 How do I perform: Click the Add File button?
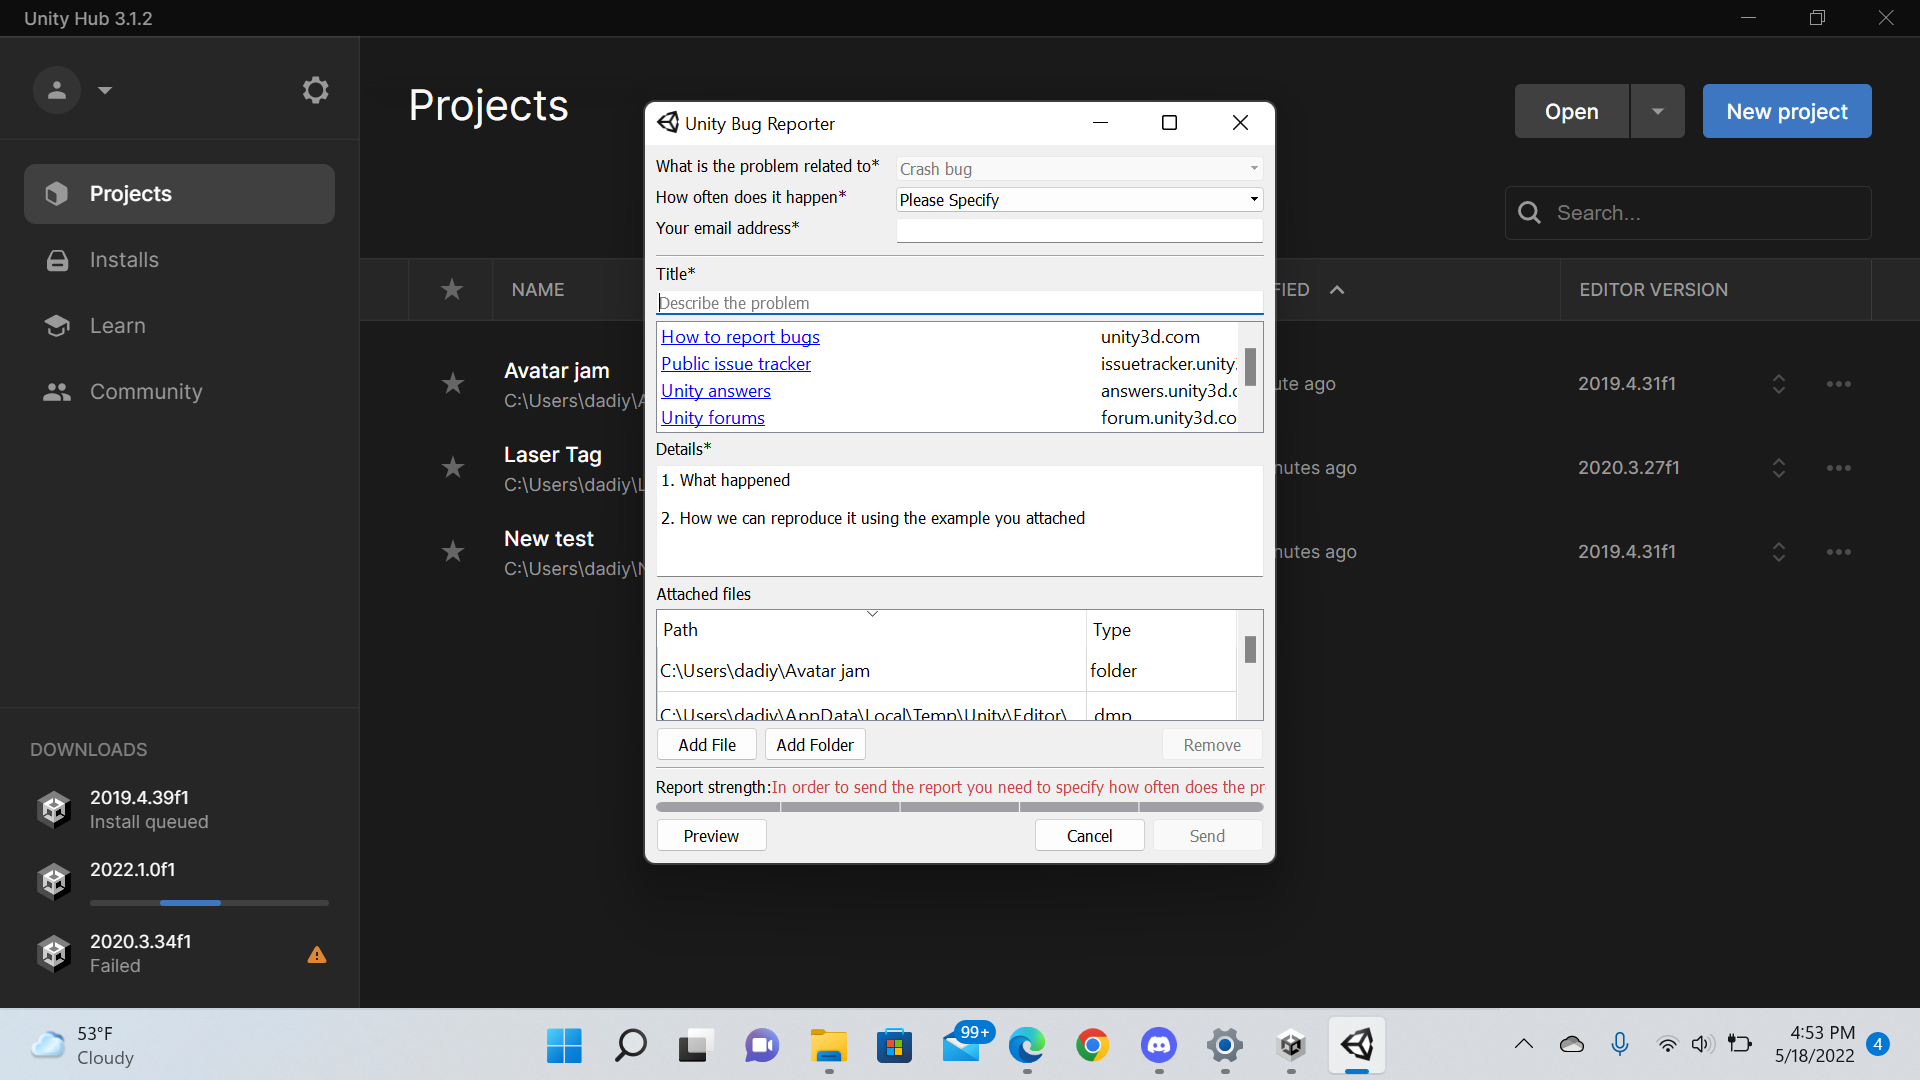pyautogui.click(x=707, y=744)
